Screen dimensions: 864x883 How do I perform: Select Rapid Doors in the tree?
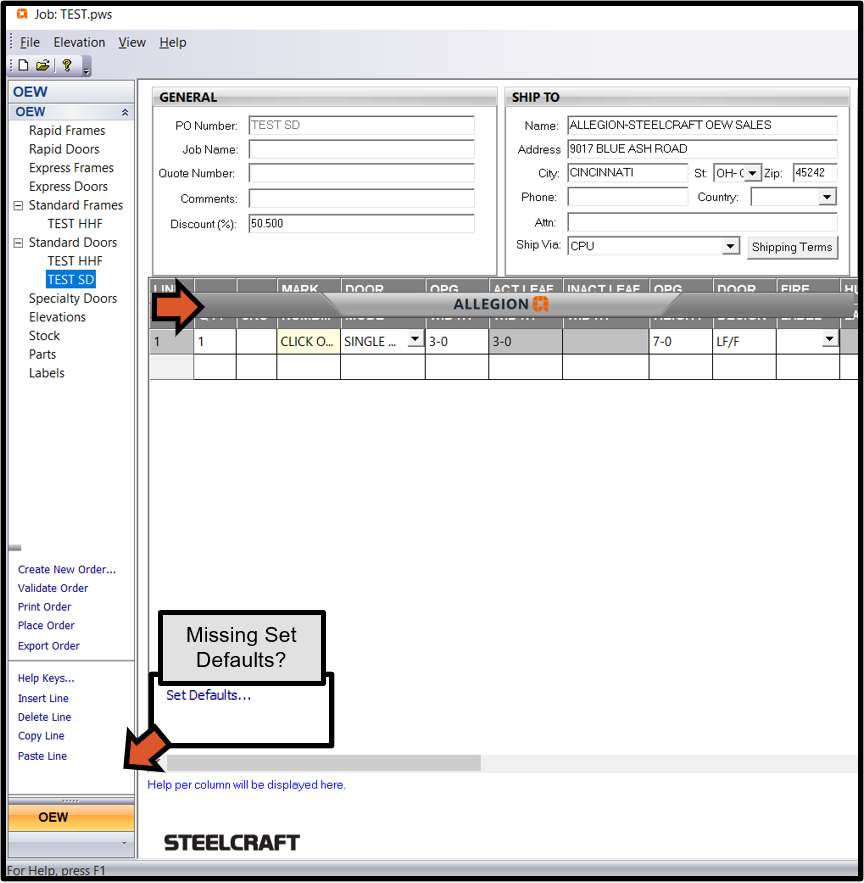point(64,149)
